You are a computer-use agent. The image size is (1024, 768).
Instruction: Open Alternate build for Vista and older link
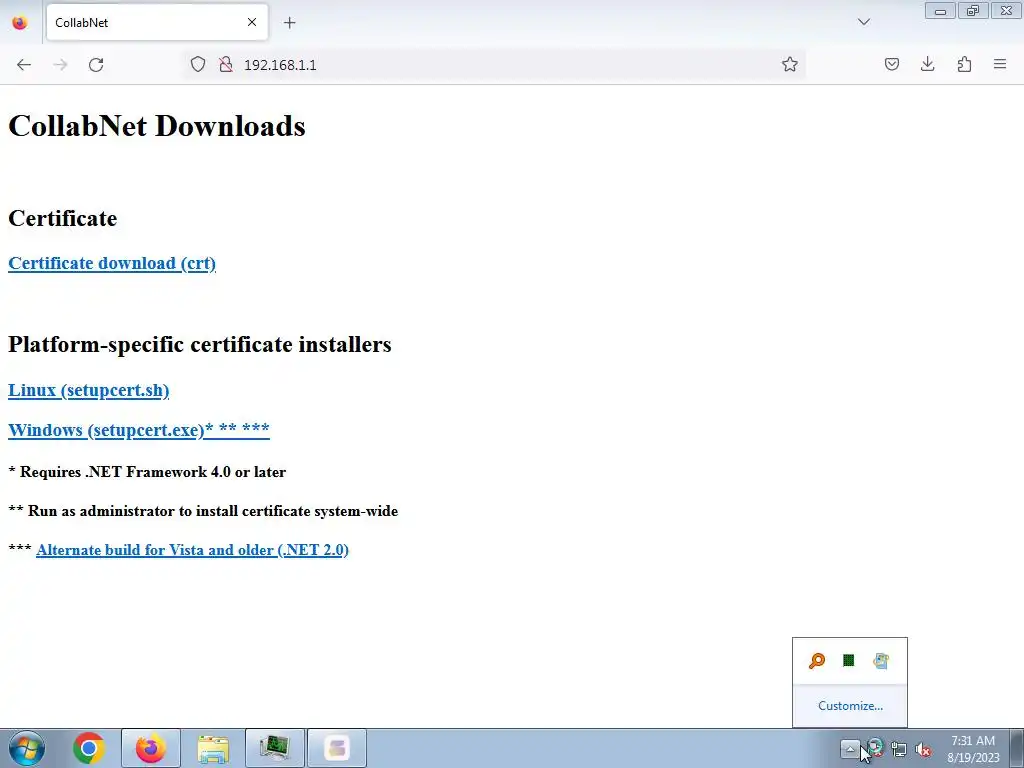[x=192, y=550]
